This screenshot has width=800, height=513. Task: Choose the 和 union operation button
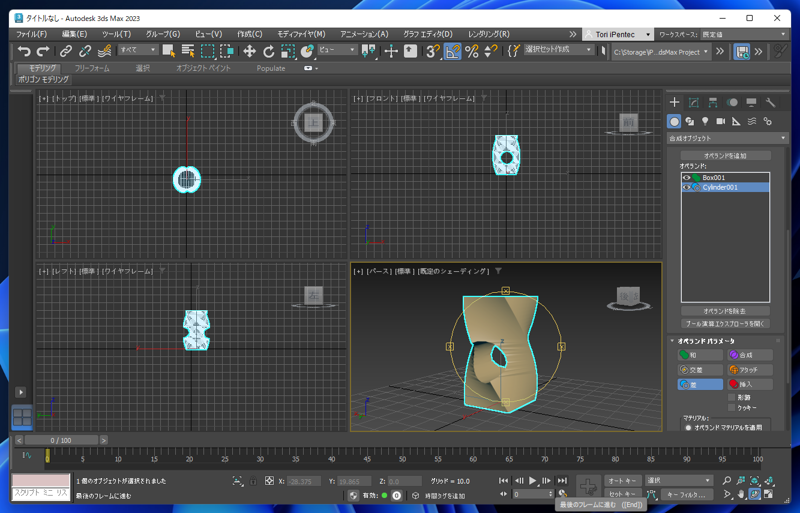pyautogui.click(x=700, y=355)
